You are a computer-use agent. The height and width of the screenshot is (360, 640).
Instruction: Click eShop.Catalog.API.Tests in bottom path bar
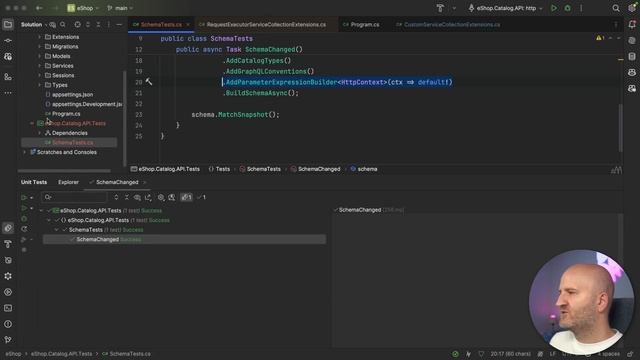coord(62,354)
